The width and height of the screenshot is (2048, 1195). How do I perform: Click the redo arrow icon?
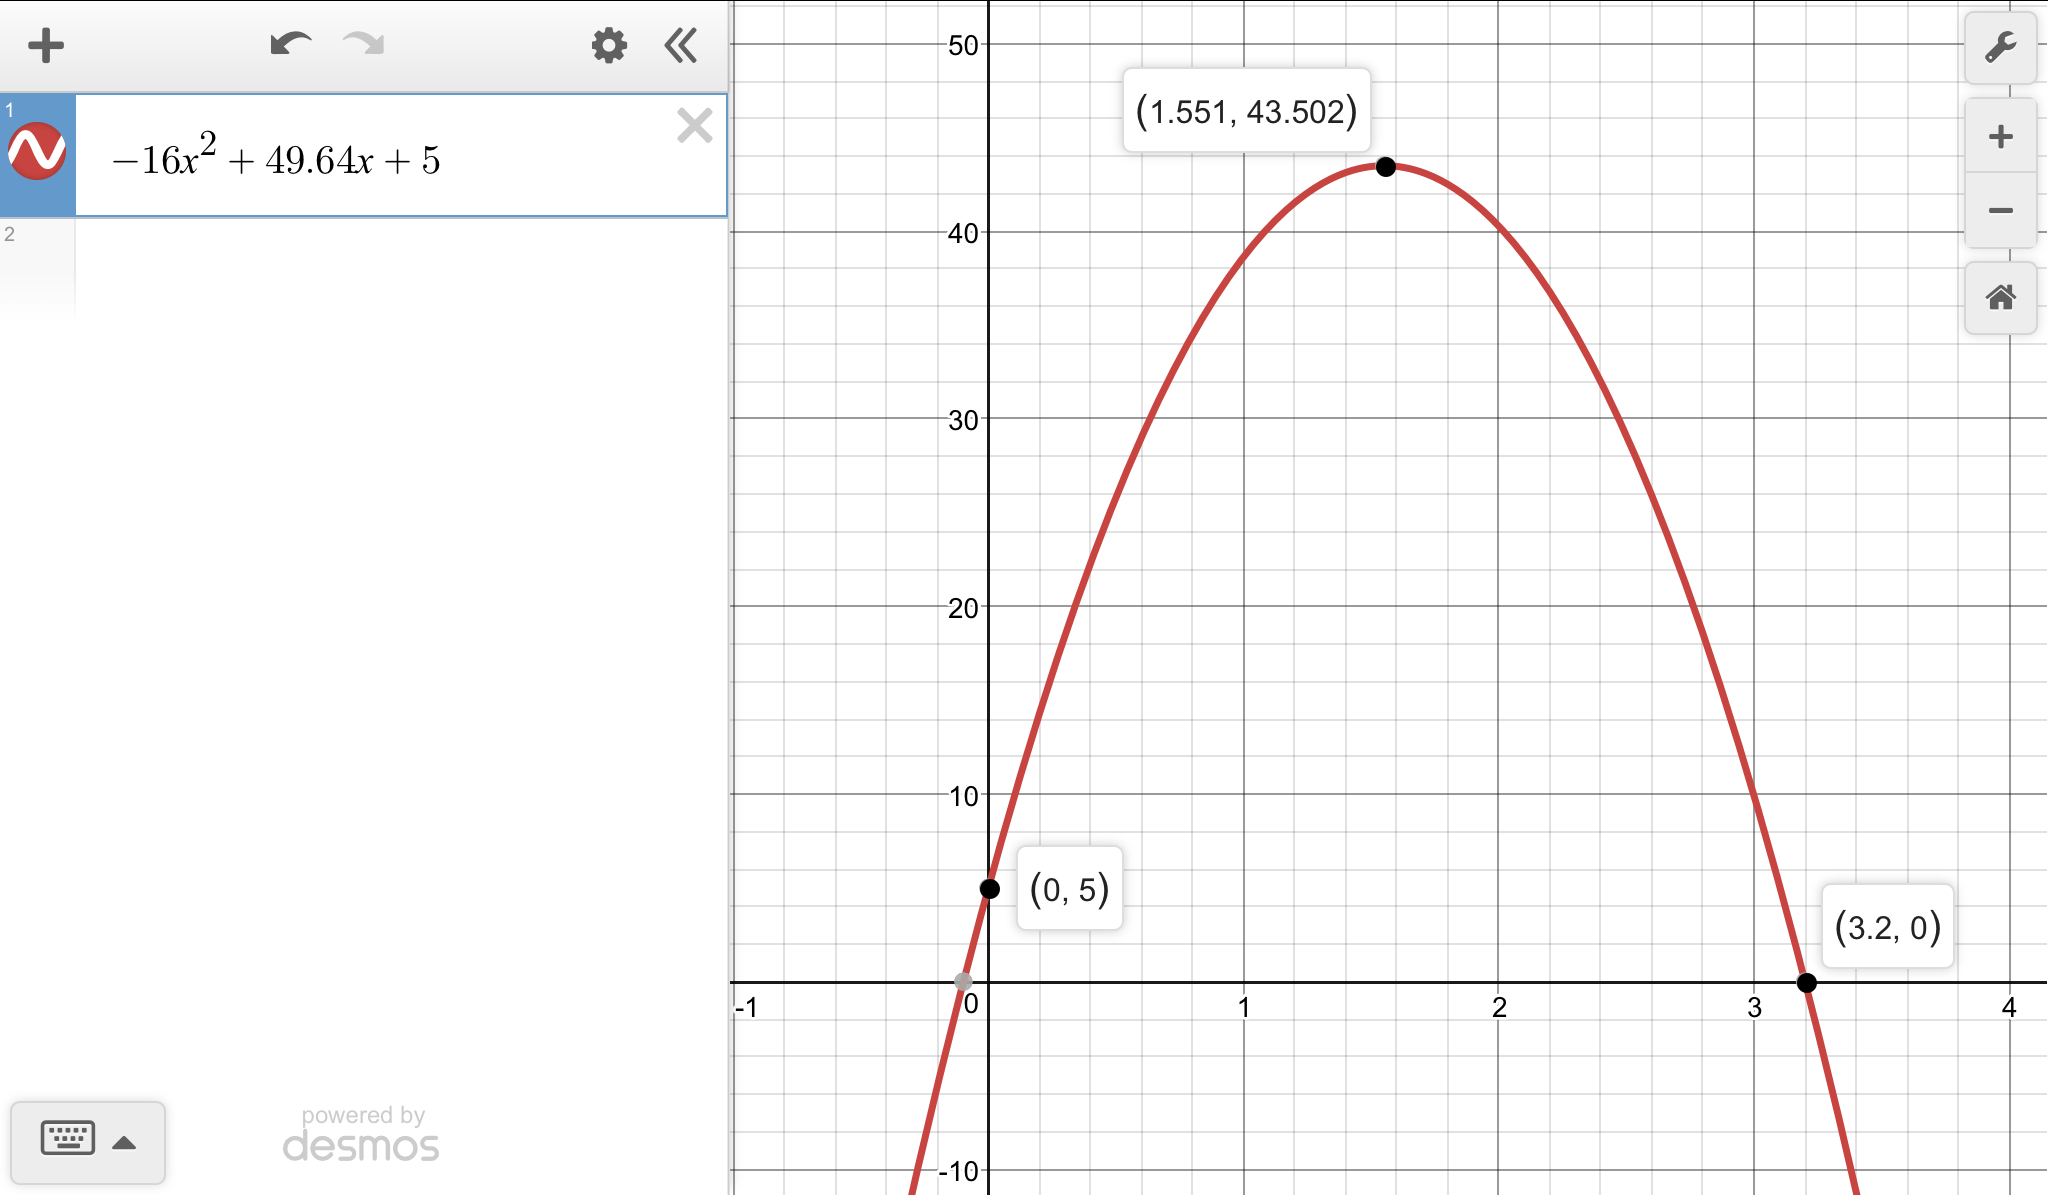(x=364, y=44)
